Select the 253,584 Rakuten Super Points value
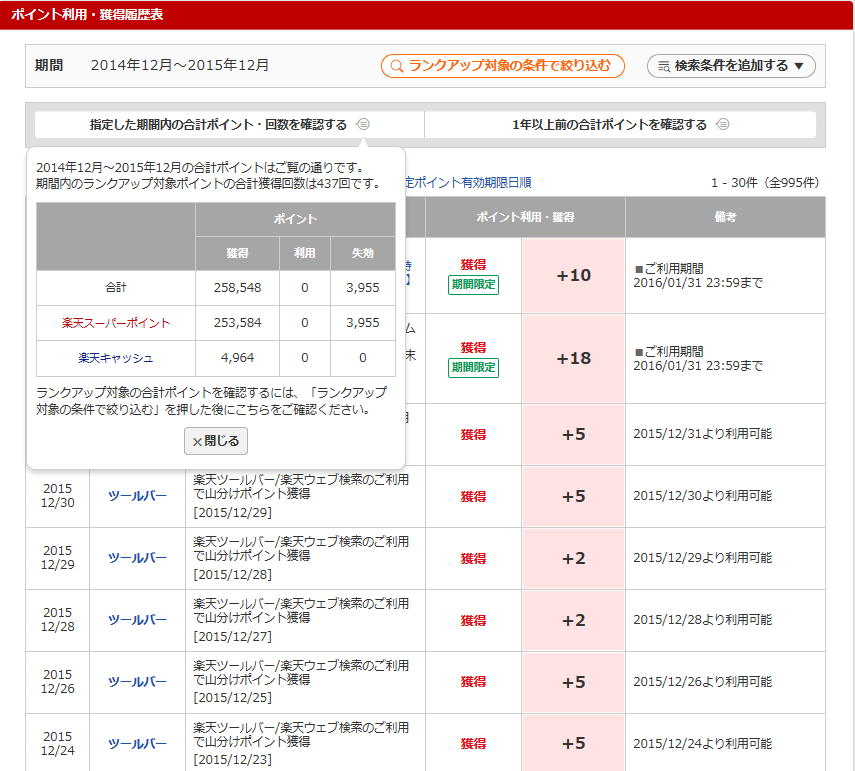Image resolution: width=855 pixels, height=771 pixels. (237, 323)
